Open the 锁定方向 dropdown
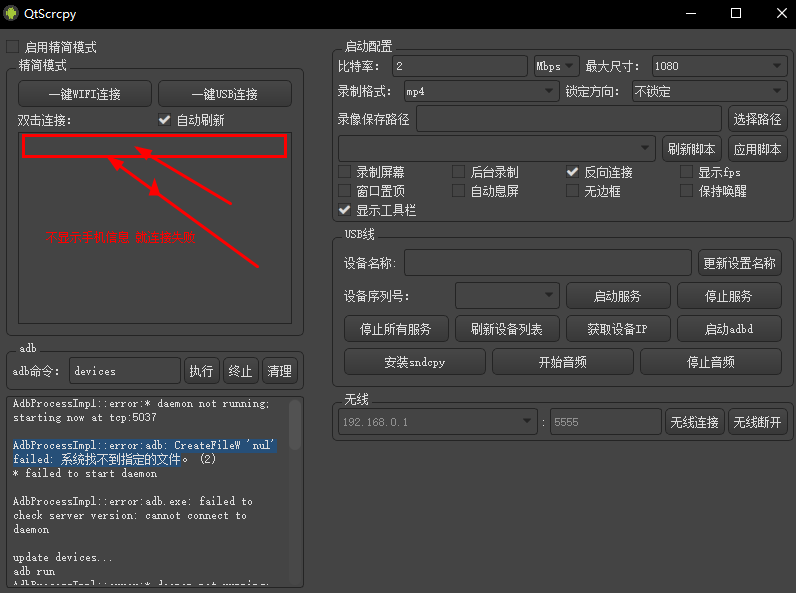This screenshot has height=593, width=796. tap(708, 92)
